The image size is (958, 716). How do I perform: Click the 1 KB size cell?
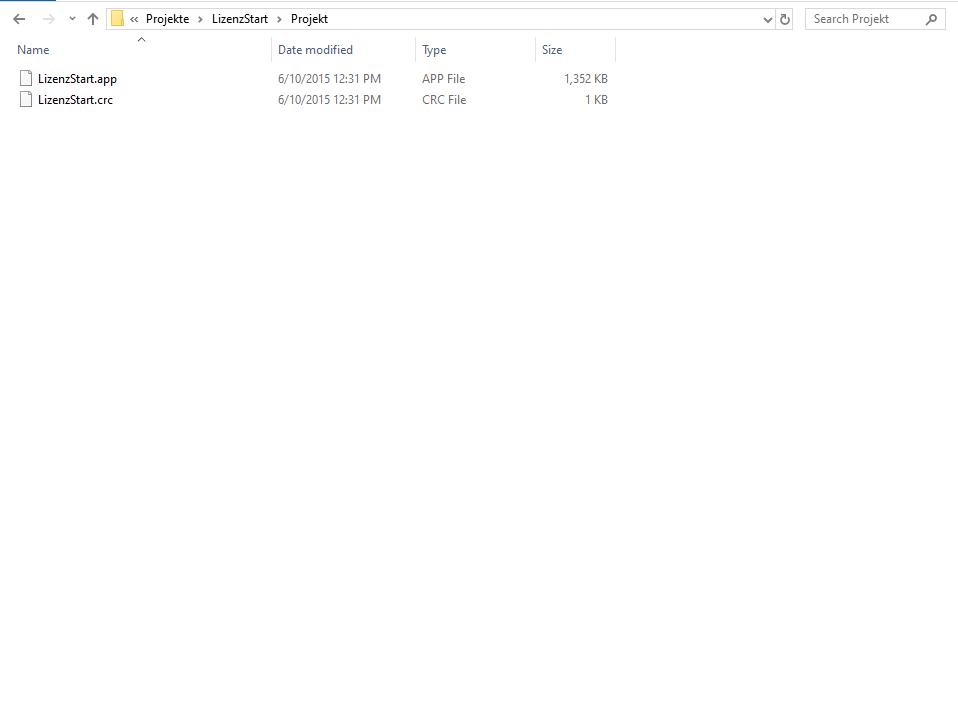point(596,100)
